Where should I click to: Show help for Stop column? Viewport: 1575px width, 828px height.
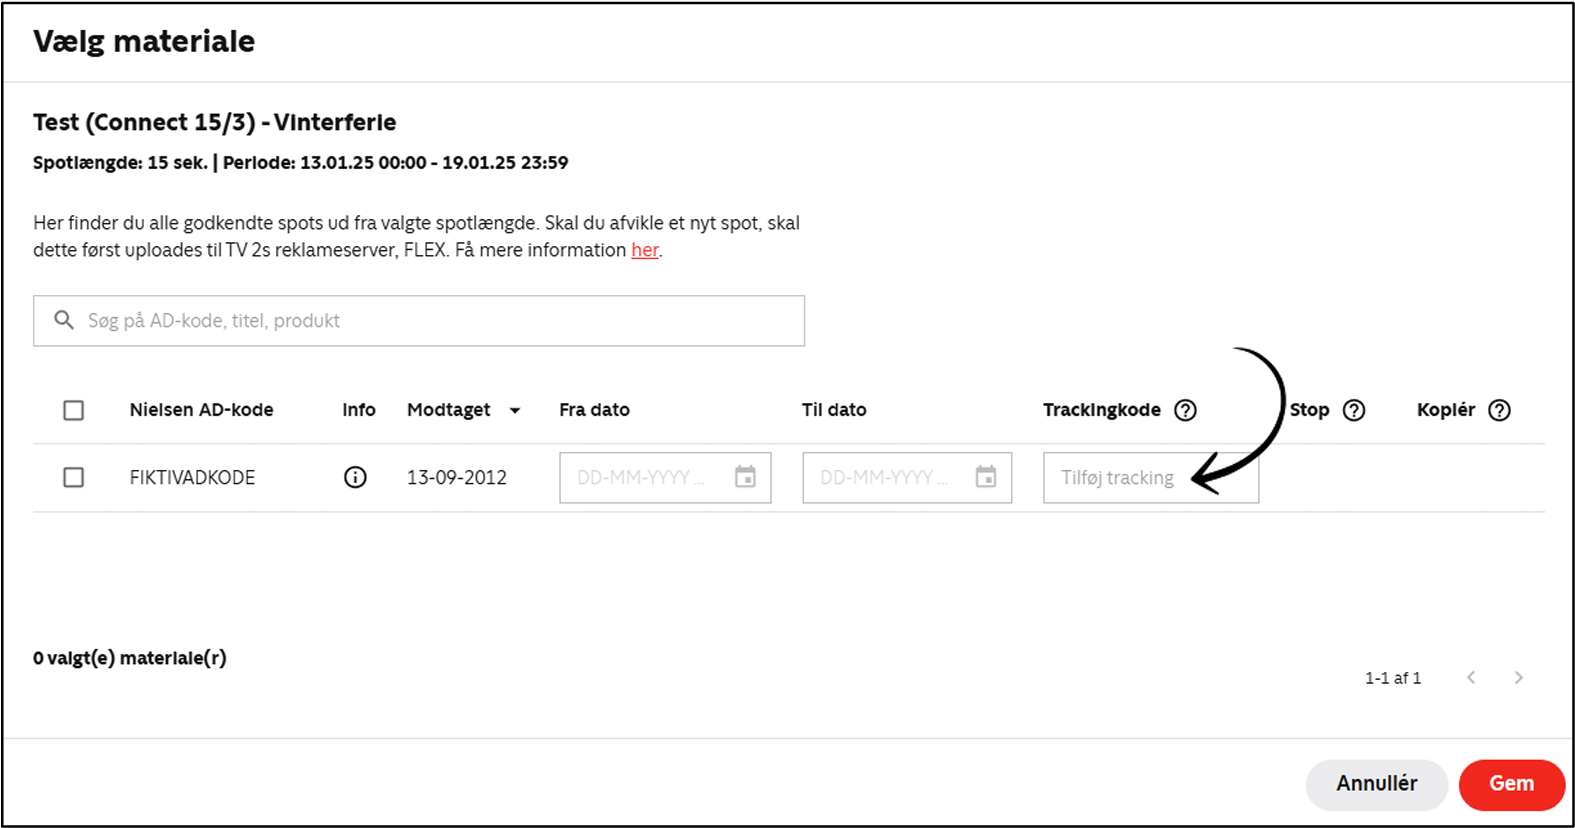click(x=1354, y=410)
